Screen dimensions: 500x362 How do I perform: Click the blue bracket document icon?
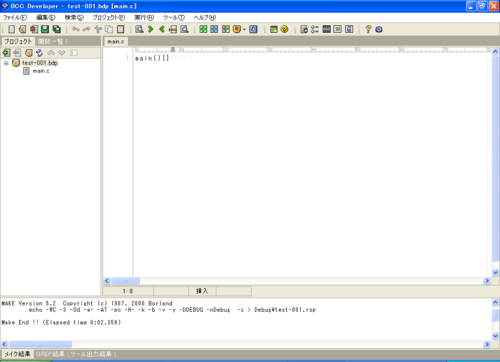coord(349,29)
